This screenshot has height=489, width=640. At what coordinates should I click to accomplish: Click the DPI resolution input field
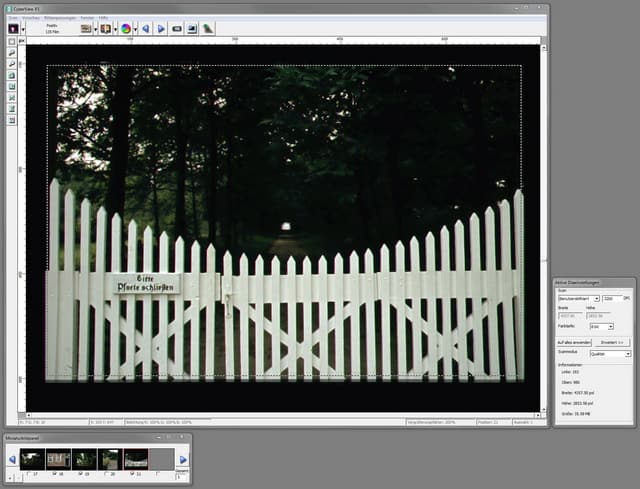coord(610,298)
